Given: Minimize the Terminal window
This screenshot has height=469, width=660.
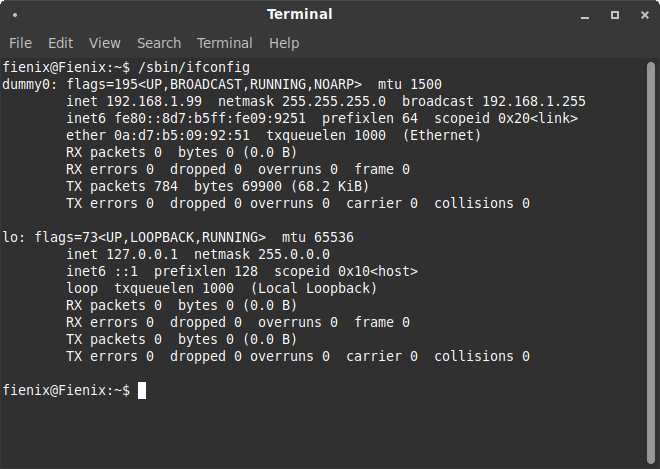Looking at the screenshot, I should (587, 15).
